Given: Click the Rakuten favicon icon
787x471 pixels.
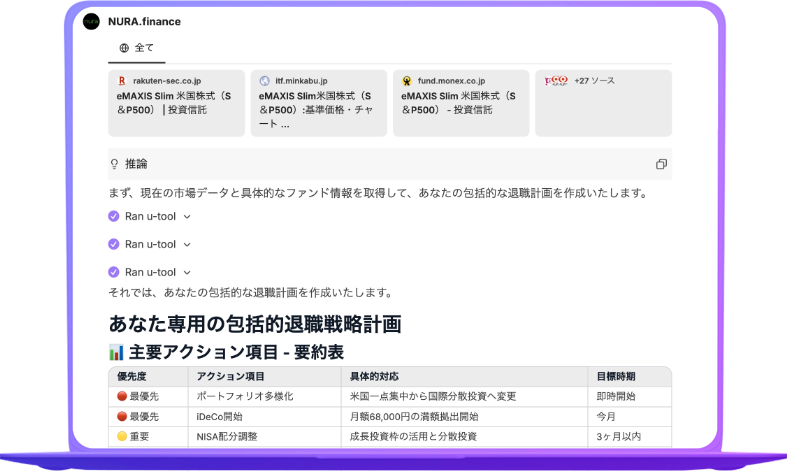Looking at the screenshot, I should click(x=122, y=80).
